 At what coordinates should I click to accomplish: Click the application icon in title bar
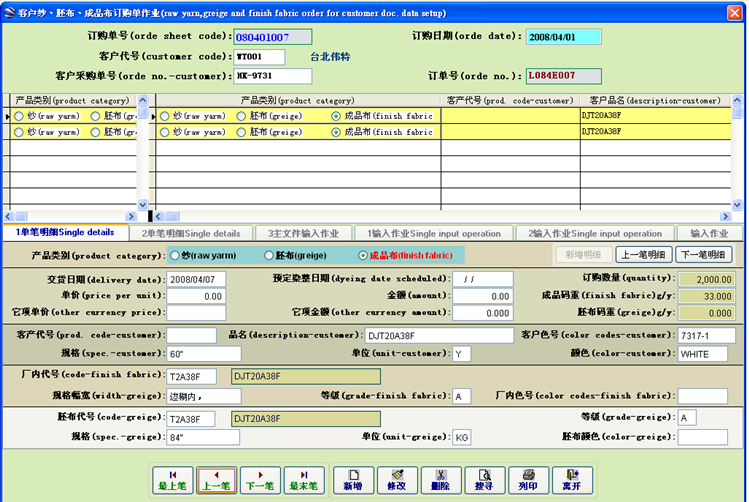tap(9, 12)
